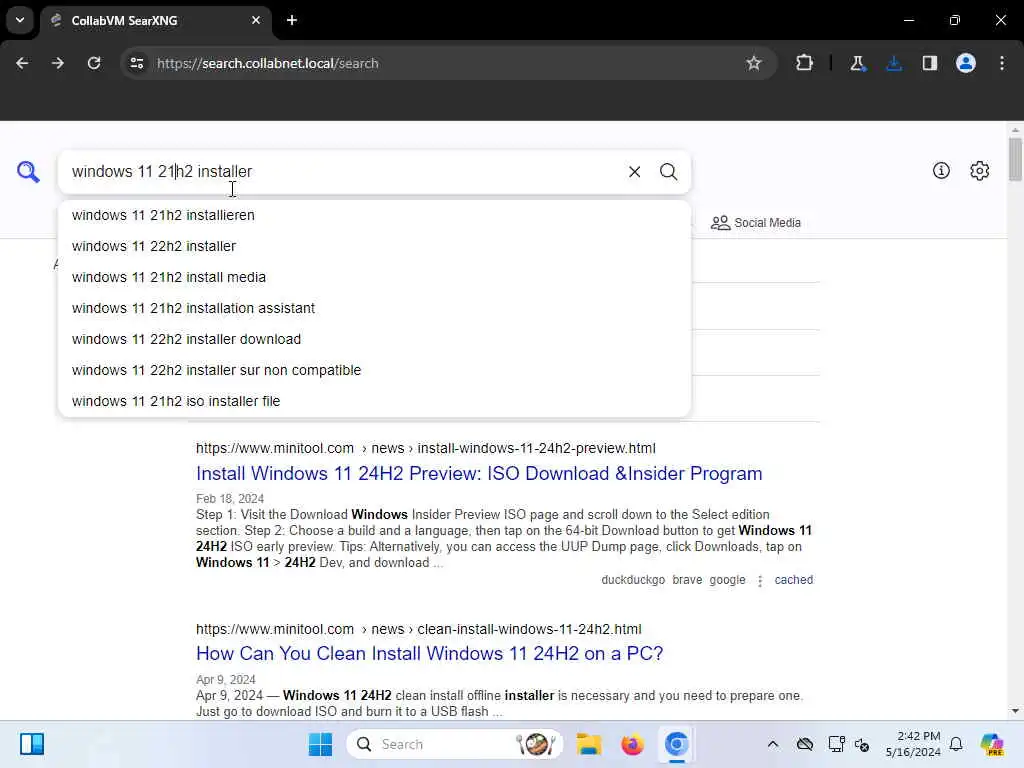The height and width of the screenshot is (768, 1024).
Task: Reload the current page
Action: coord(94,63)
